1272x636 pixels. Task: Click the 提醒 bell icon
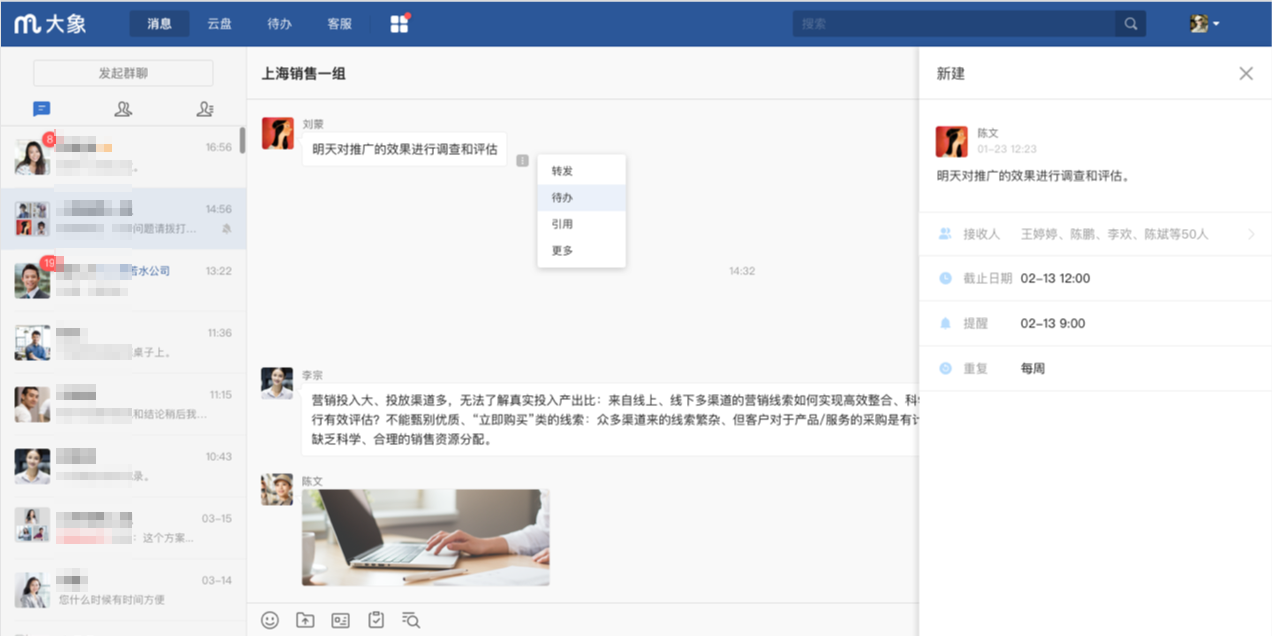click(945, 323)
